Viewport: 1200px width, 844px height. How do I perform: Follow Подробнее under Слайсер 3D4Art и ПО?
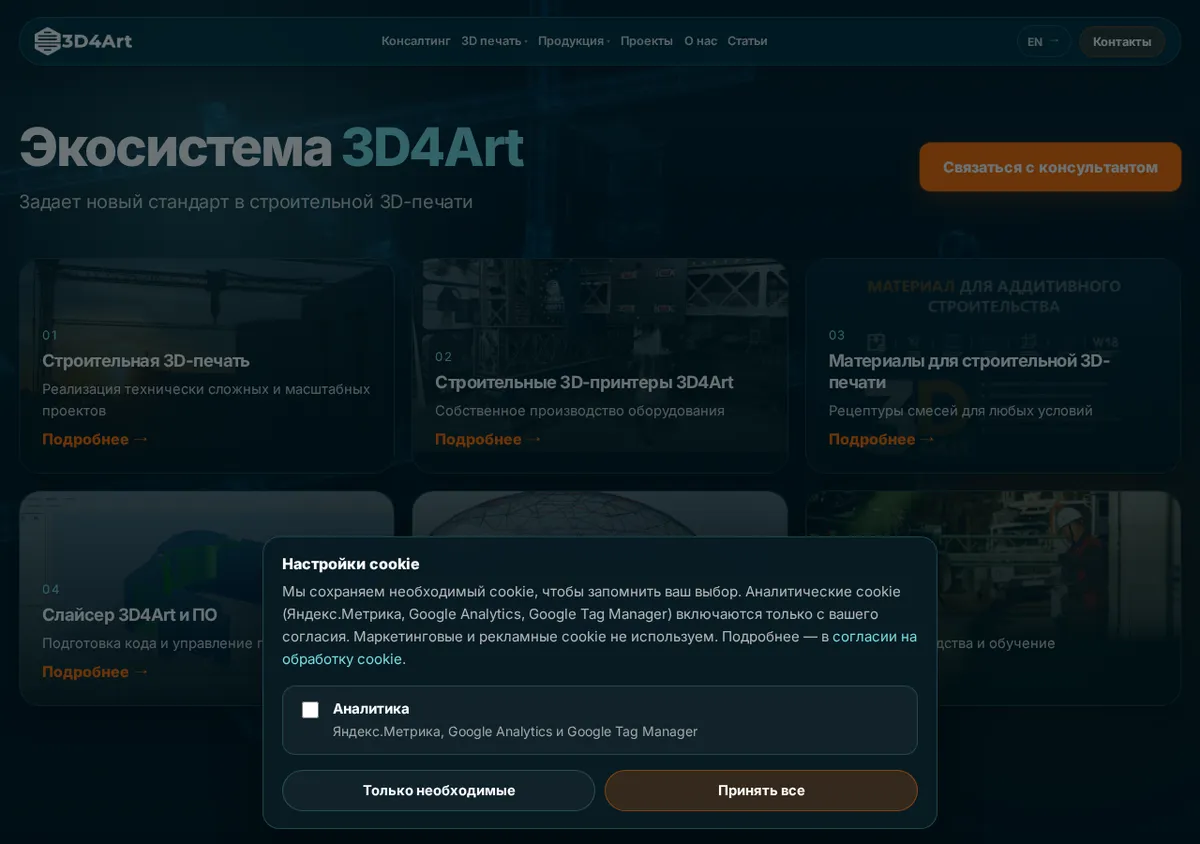point(95,671)
